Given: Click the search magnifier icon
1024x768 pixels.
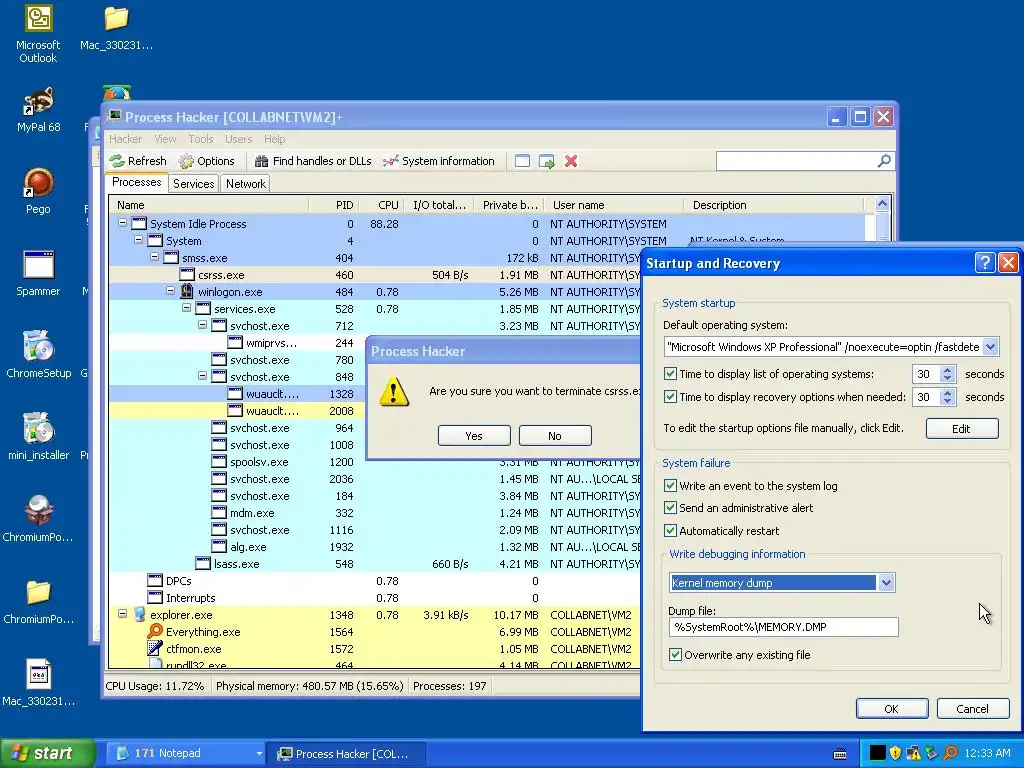Looking at the screenshot, I should point(884,161).
